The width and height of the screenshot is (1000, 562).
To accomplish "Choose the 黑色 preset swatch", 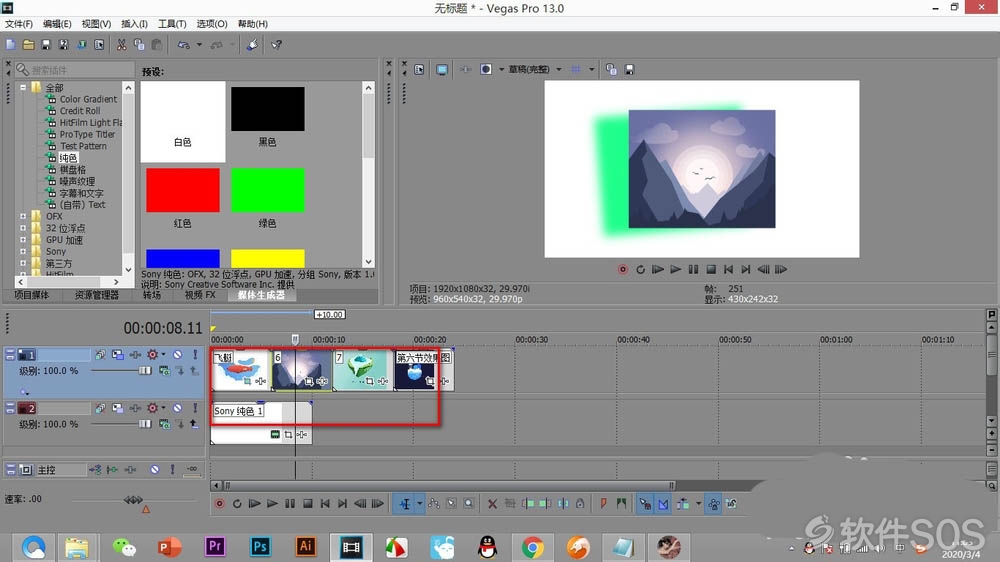I will (x=268, y=109).
